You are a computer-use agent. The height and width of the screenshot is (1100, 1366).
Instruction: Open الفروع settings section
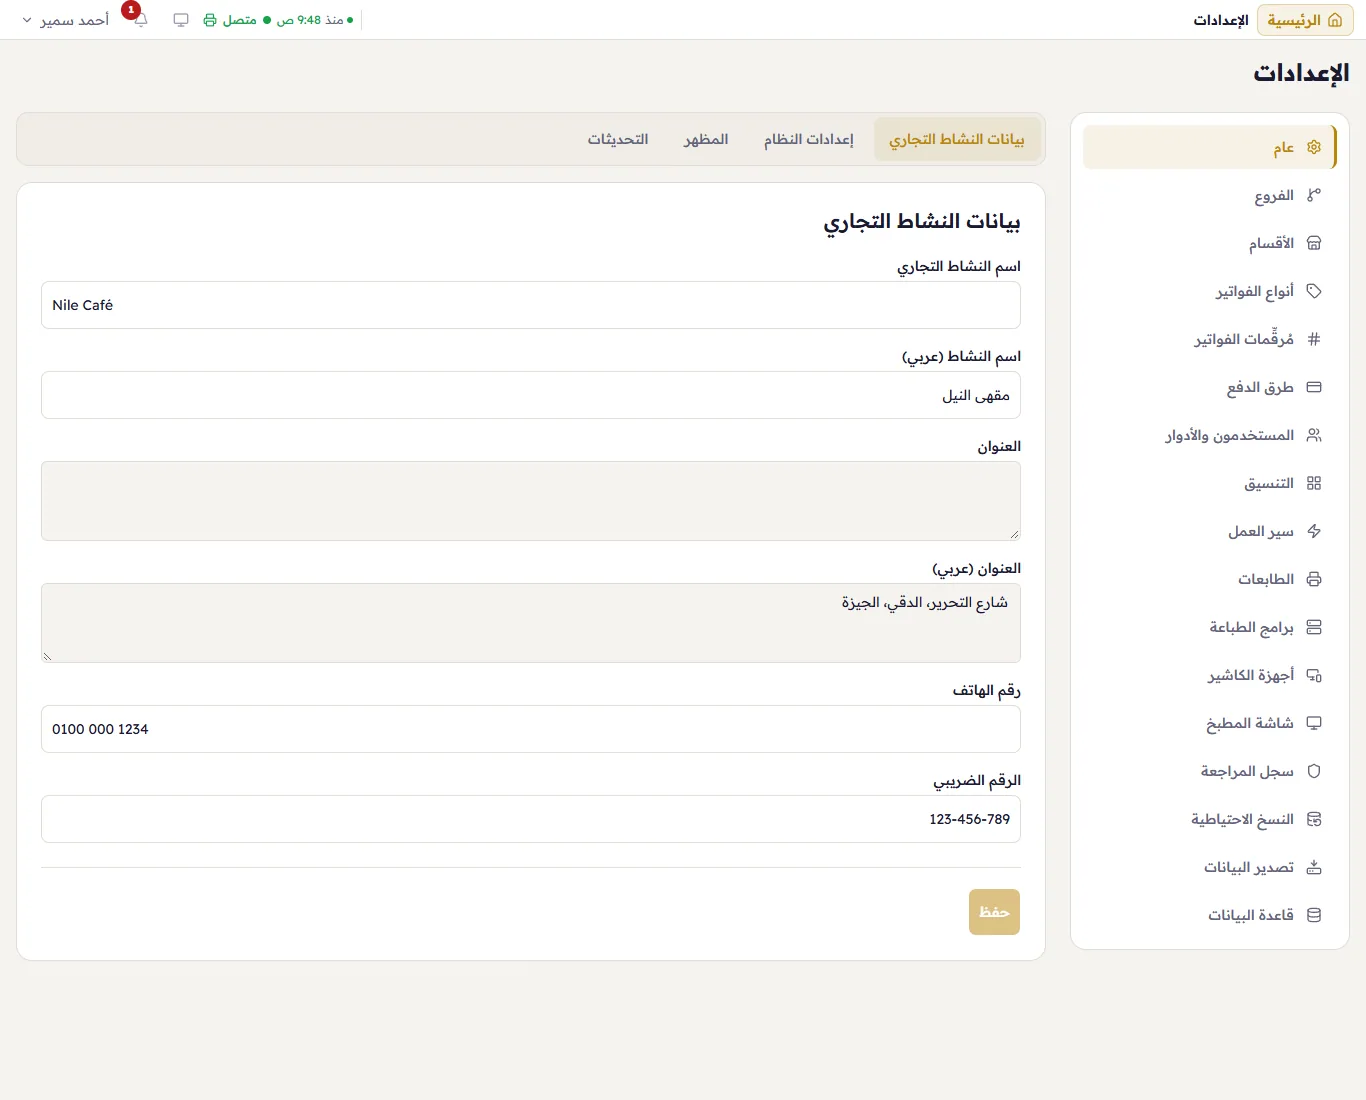pos(1210,195)
